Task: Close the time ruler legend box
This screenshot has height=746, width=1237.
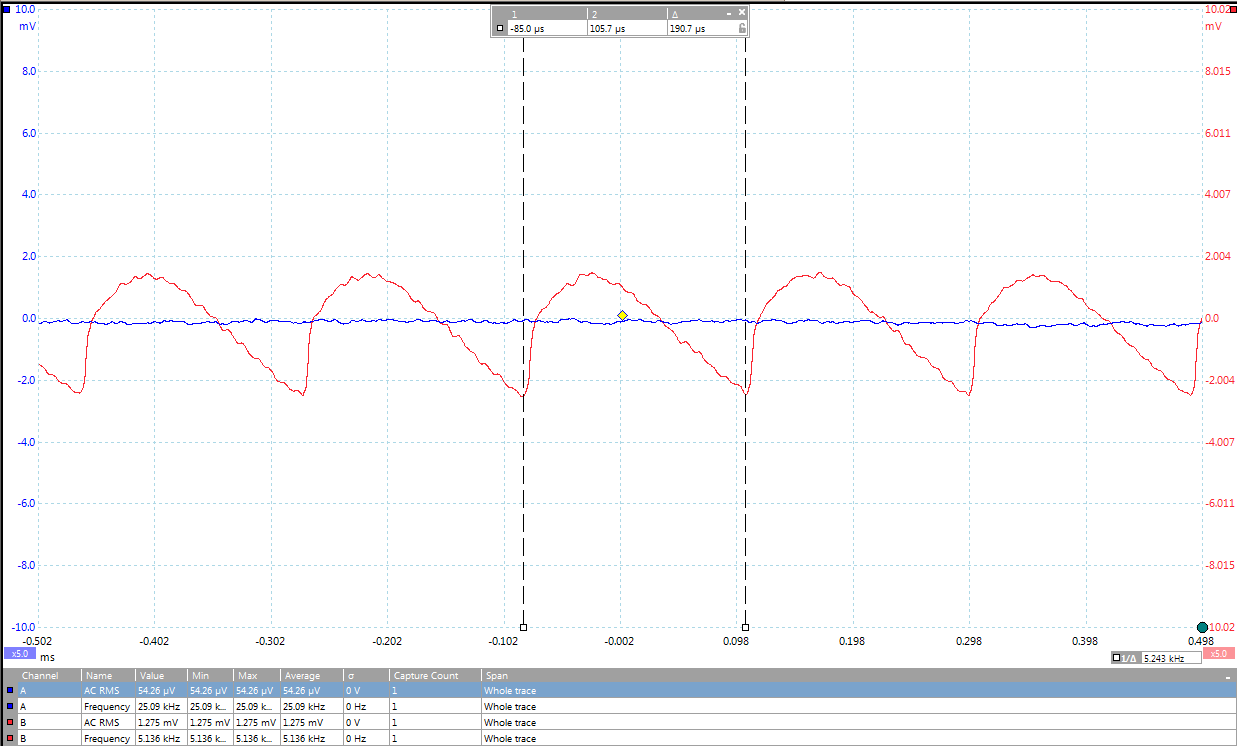Action: 742,13
